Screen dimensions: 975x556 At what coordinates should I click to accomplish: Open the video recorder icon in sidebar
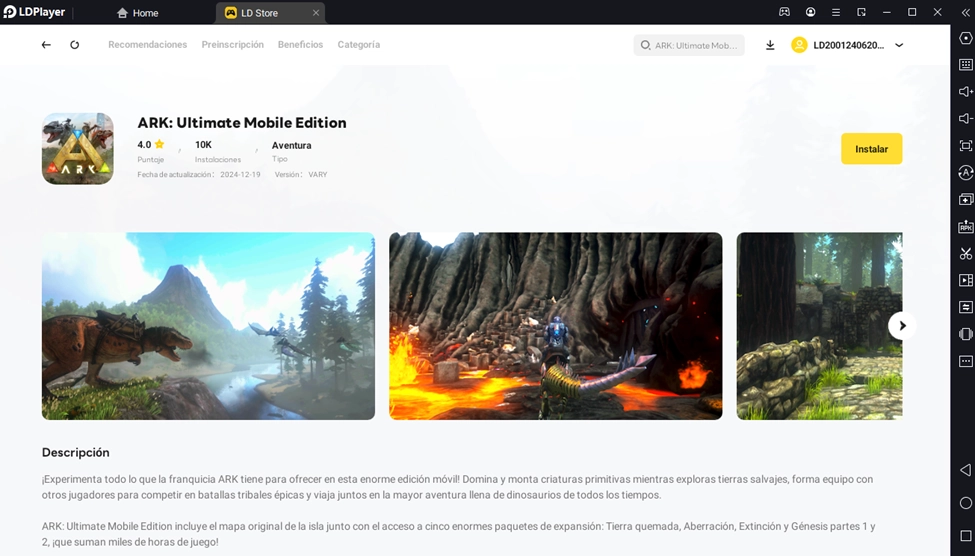966,280
